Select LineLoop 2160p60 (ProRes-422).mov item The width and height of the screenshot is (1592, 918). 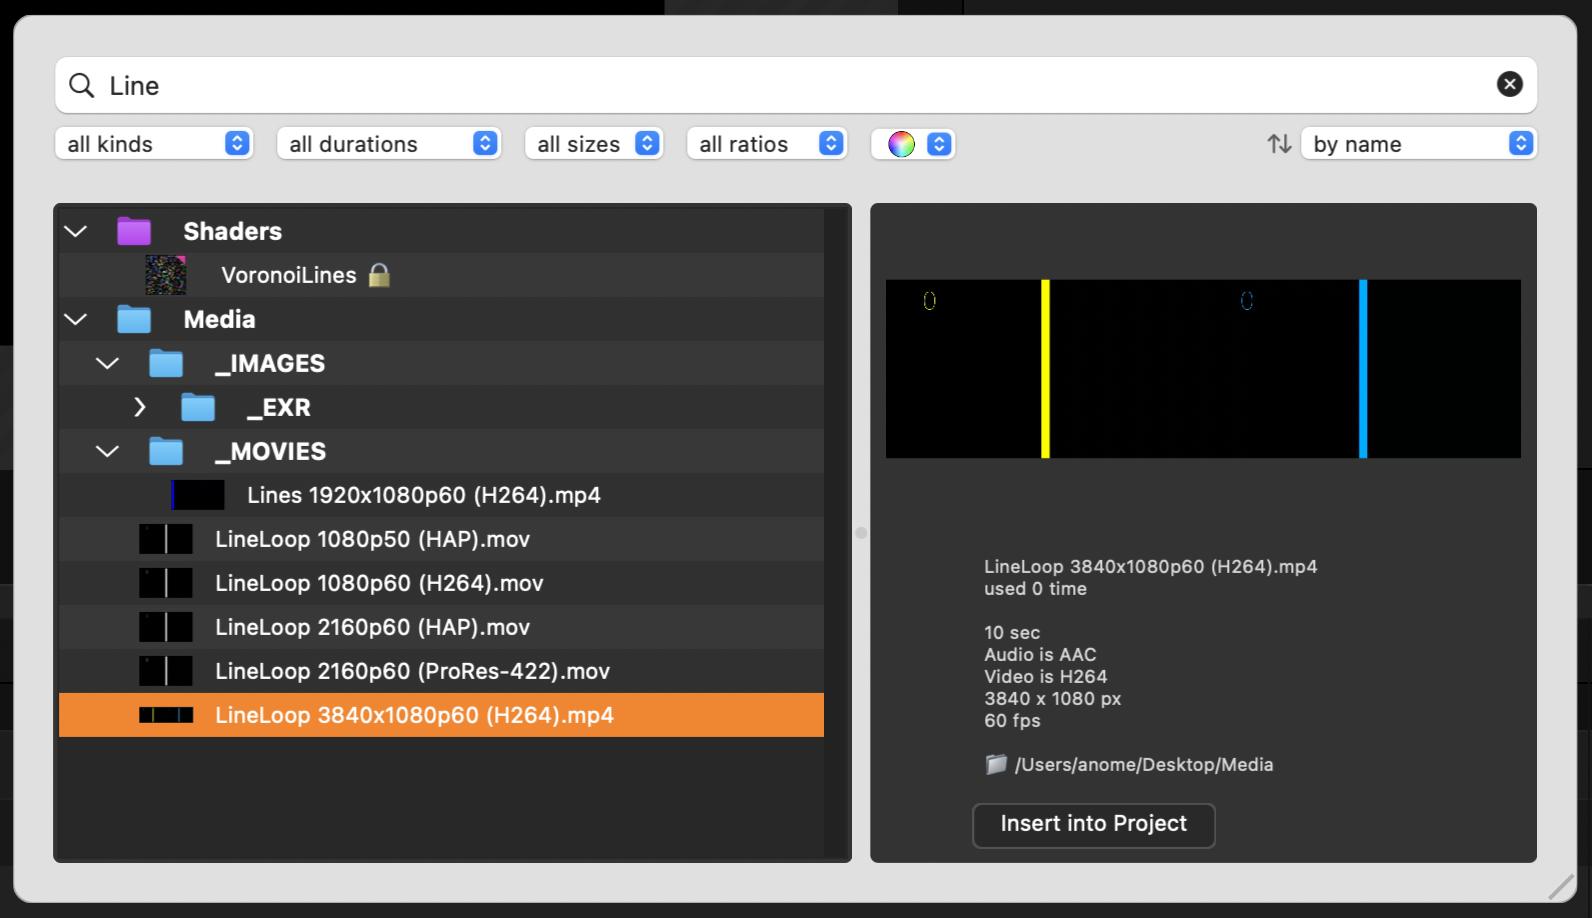coord(412,671)
